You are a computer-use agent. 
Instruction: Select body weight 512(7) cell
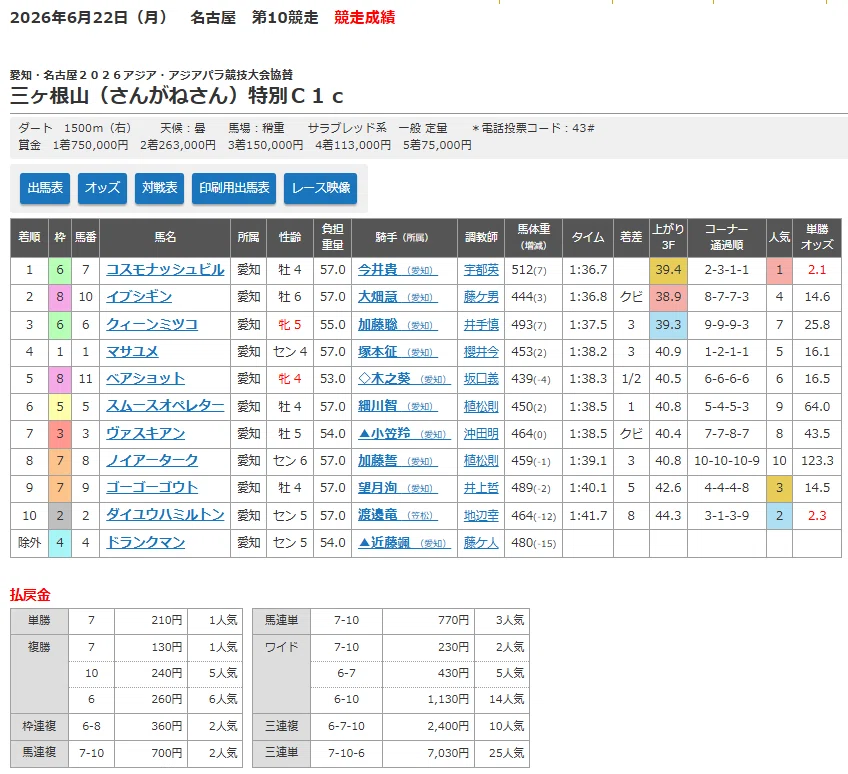coord(533,270)
